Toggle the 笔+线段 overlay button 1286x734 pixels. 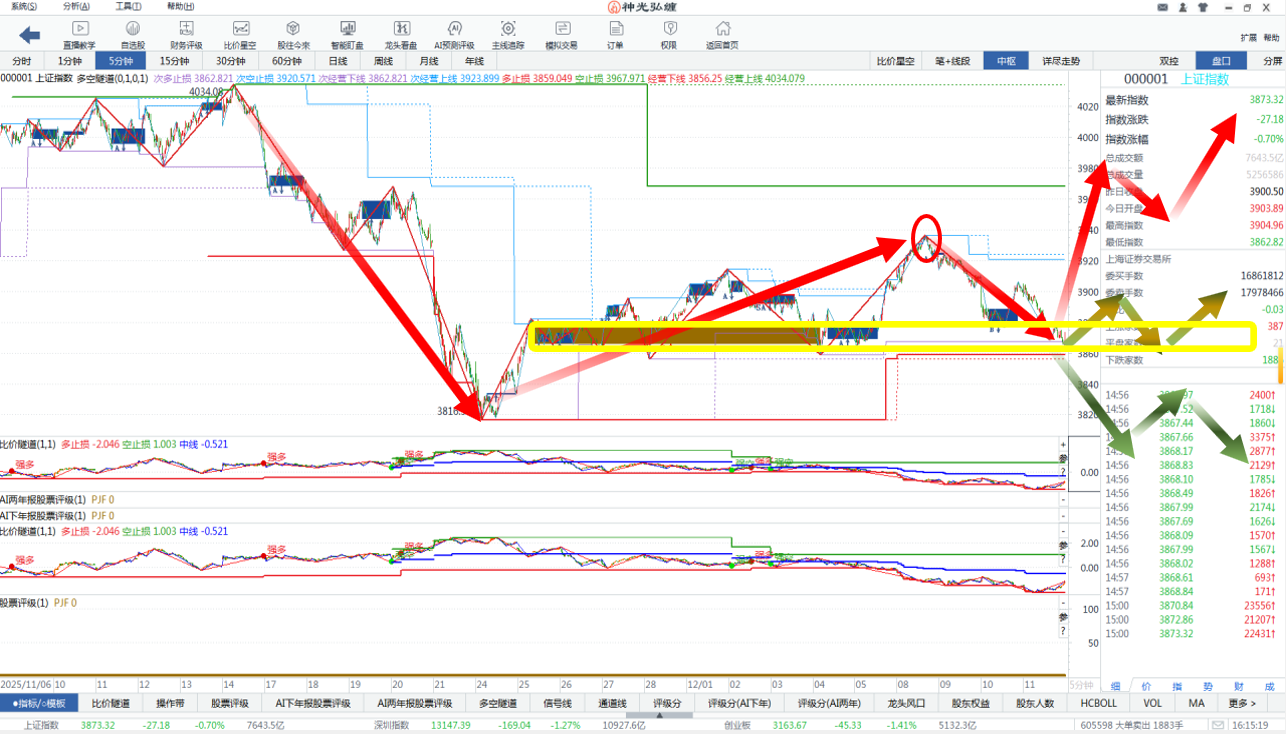click(x=952, y=61)
